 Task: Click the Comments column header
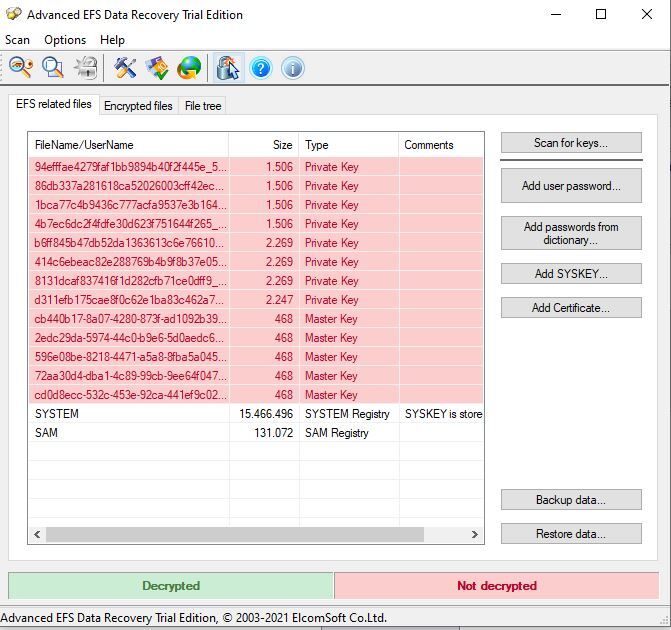click(441, 145)
